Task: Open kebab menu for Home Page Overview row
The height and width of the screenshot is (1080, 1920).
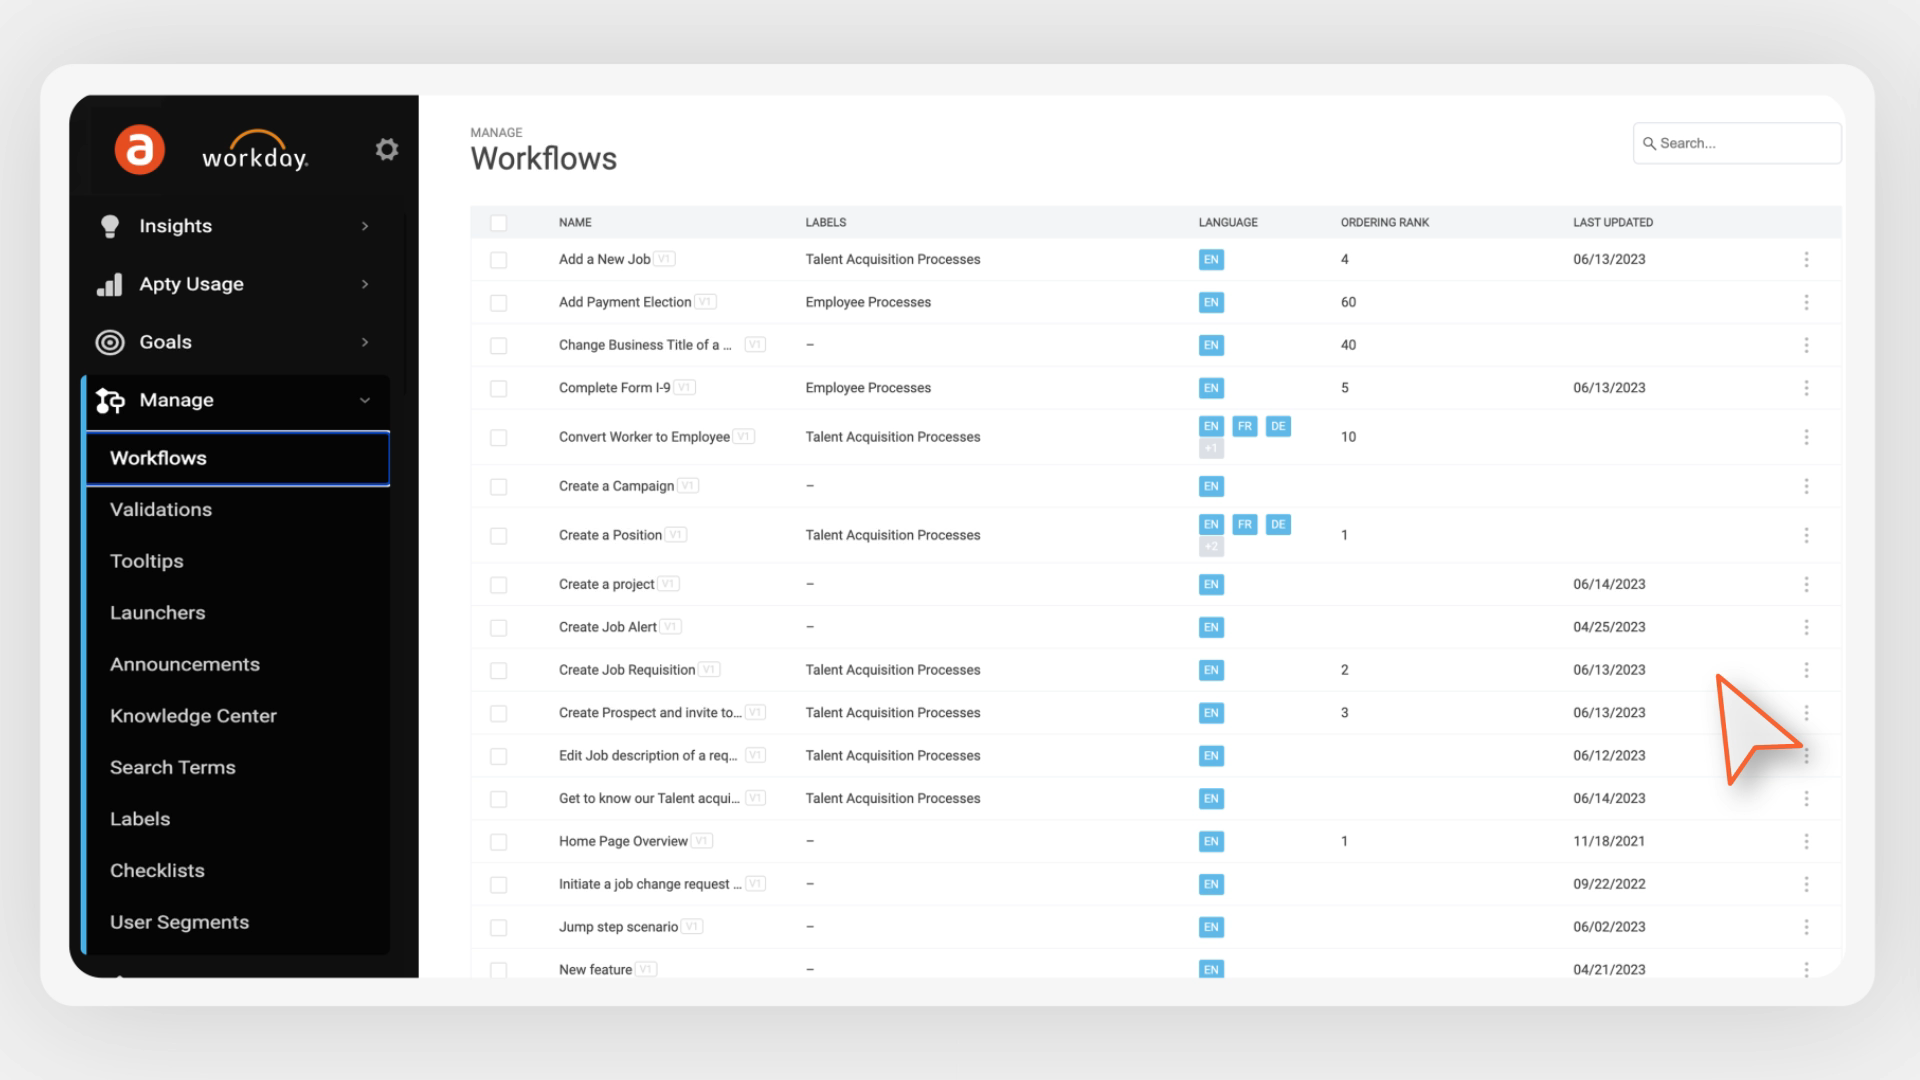Action: [x=1806, y=842]
